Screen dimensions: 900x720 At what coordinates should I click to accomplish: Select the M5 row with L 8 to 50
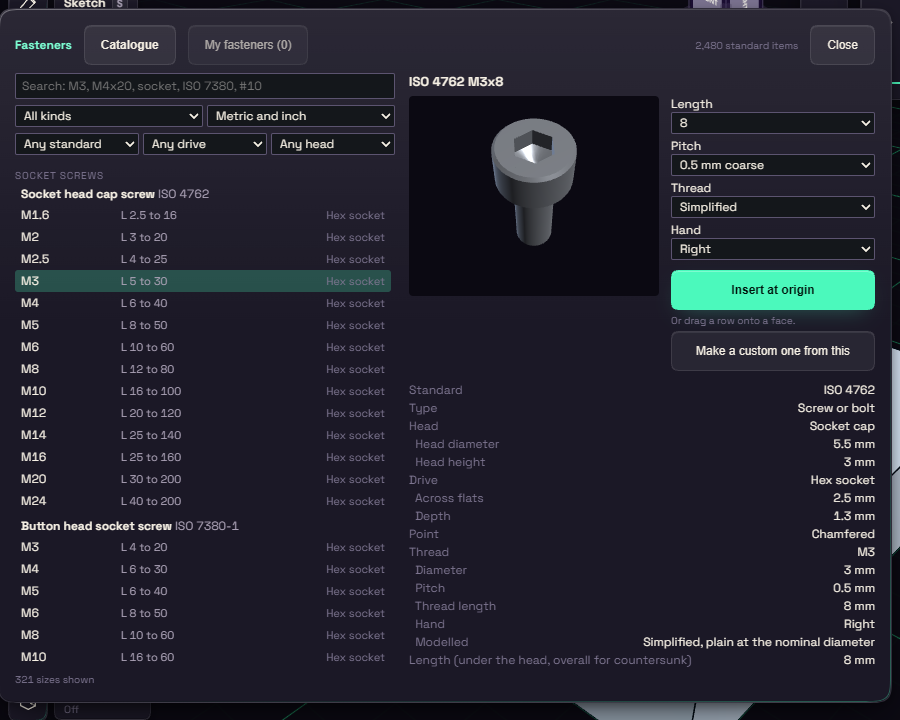pyautogui.click(x=203, y=325)
